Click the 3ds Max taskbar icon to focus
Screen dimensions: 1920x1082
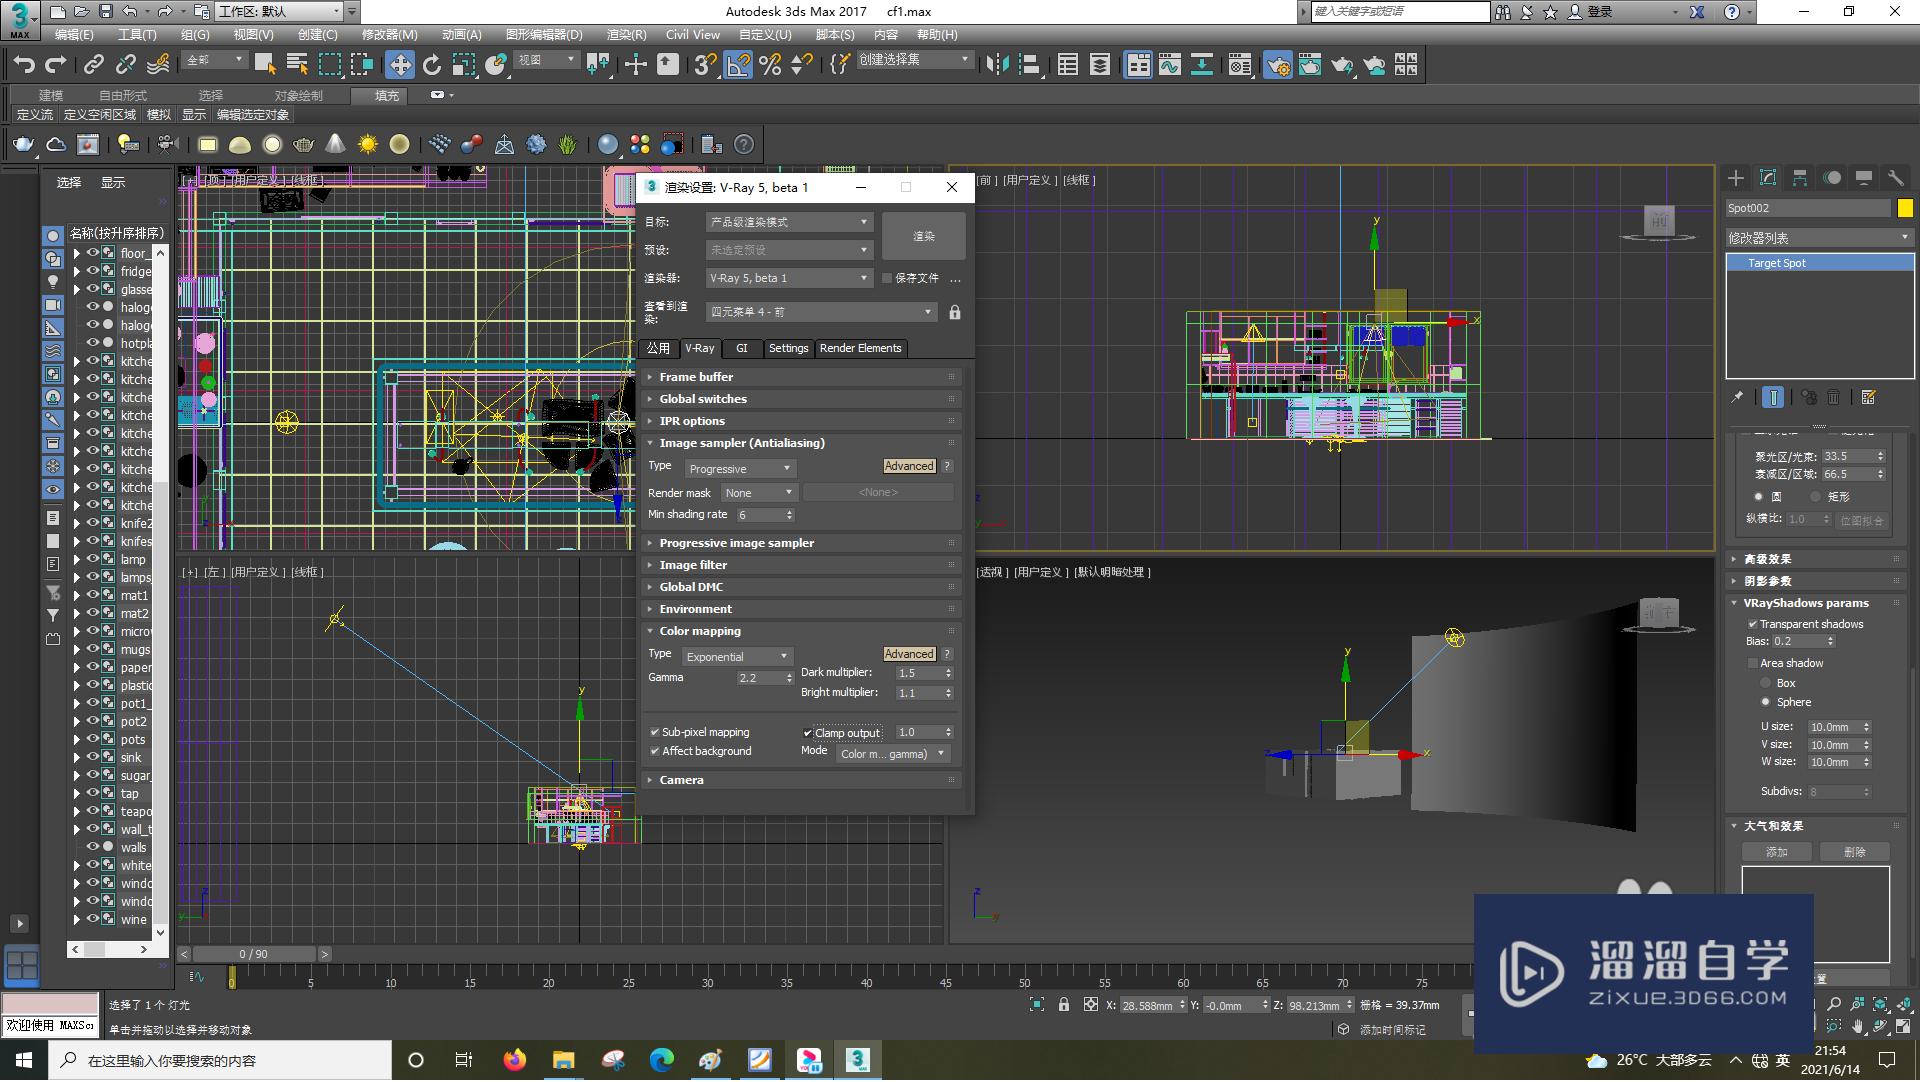857,1058
